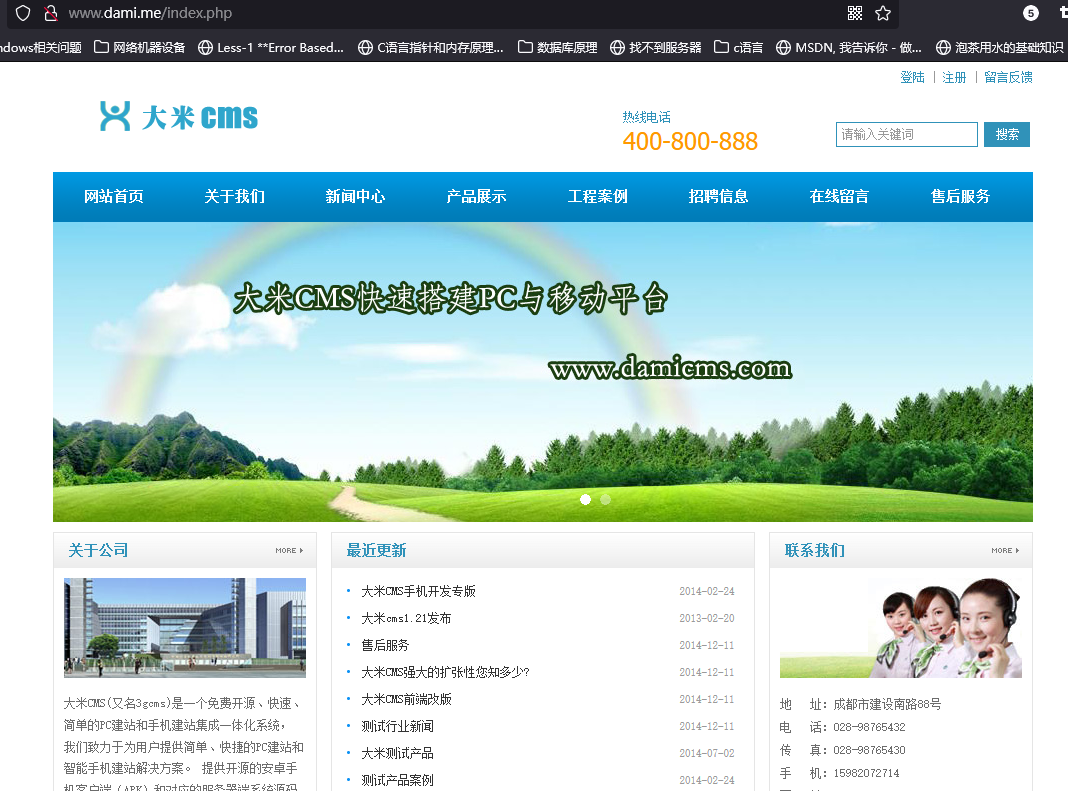The image size is (1068, 791).
Task: Select the first carousel indicator dot
Action: pos(585,499)
